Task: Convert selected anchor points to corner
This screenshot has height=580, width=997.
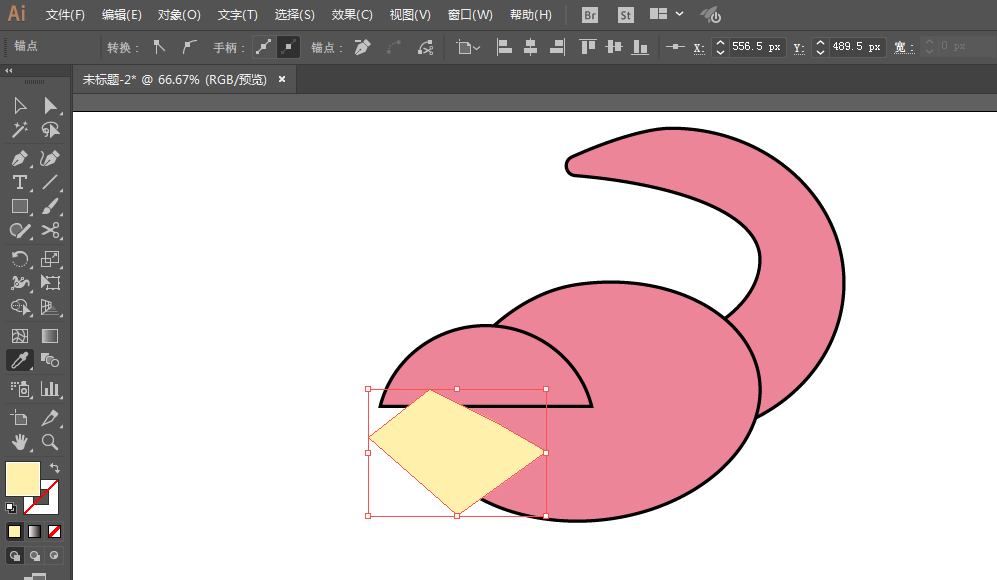Action: (x=159, y=47)
